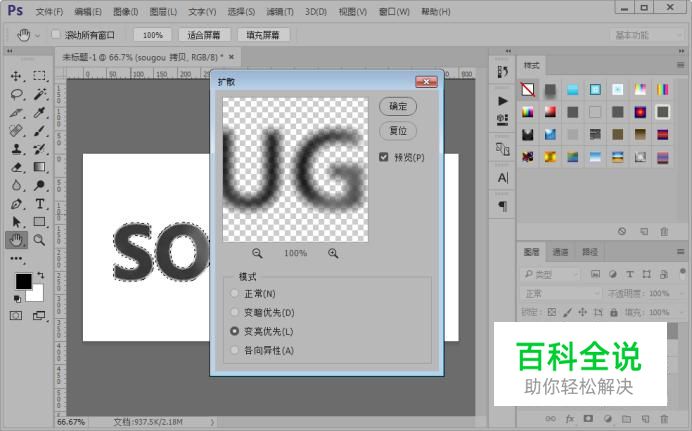This screenshot has width=692, height=431.
Task: Open the 图层(L) menu
Action: coord(163,11)
